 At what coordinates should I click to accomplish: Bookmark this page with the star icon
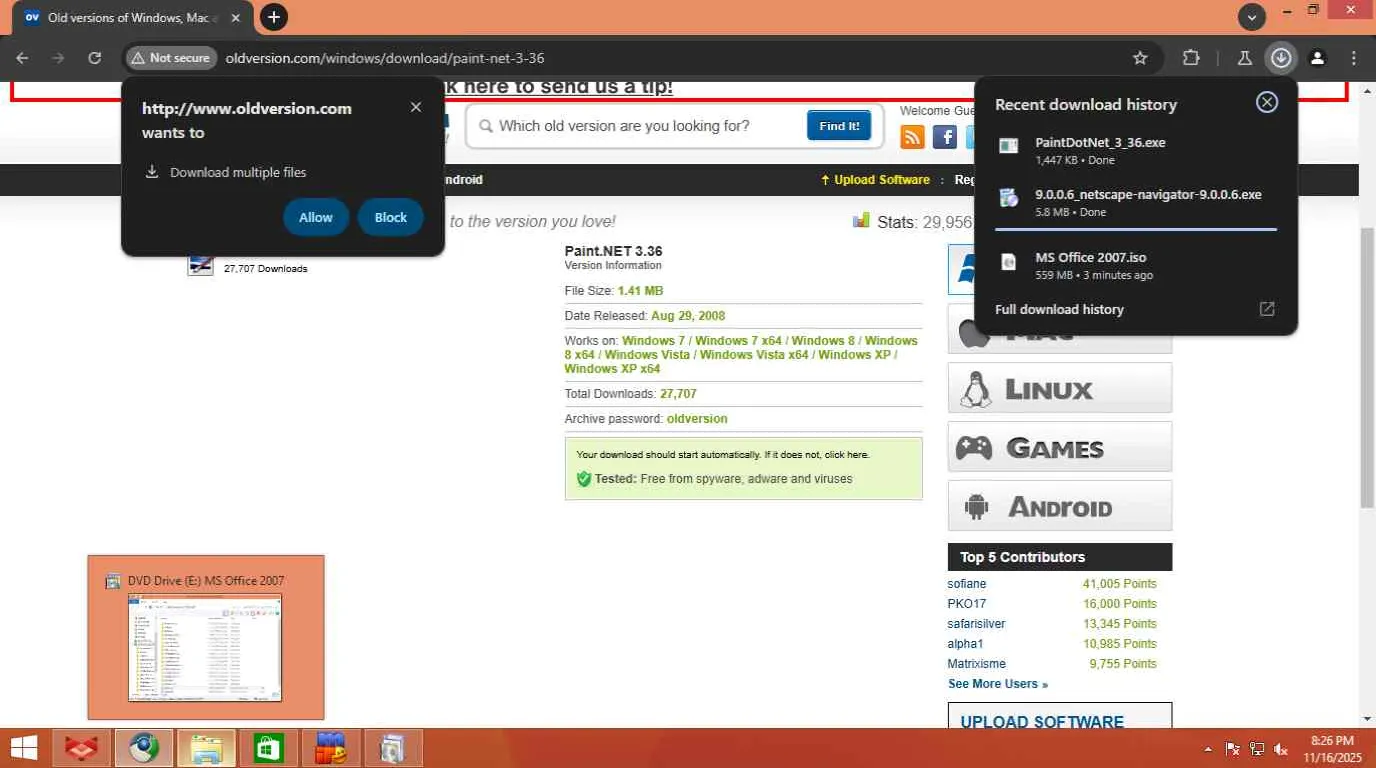click(1140, 58)
